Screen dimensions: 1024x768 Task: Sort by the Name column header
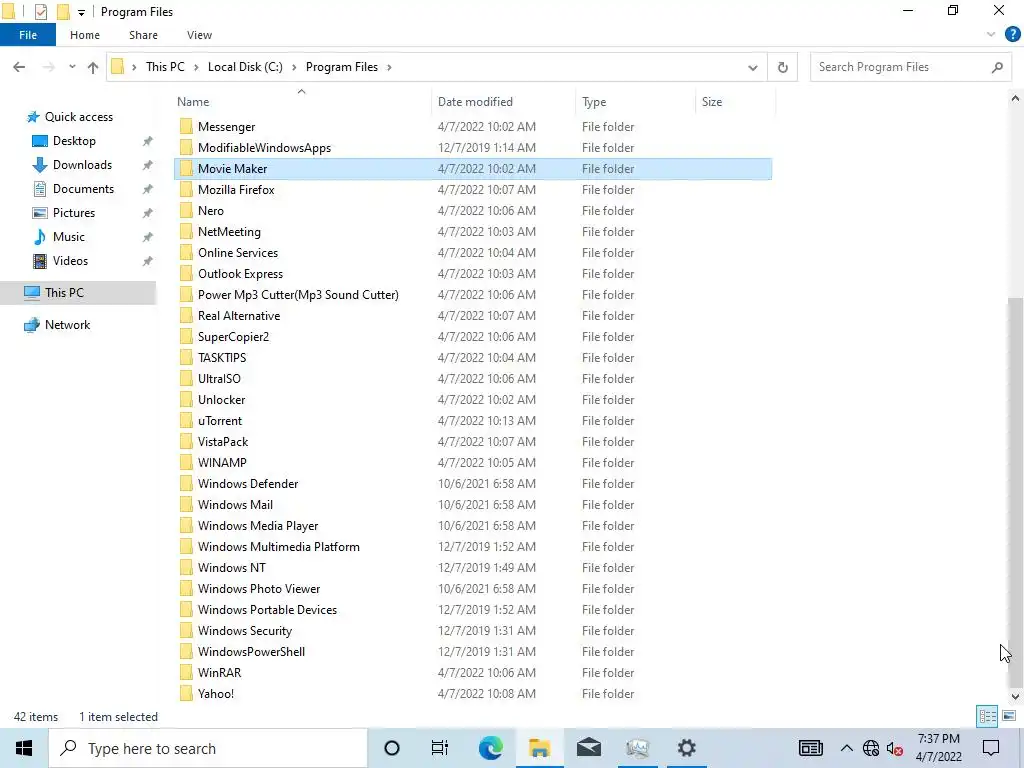click(x=193, y=102)
